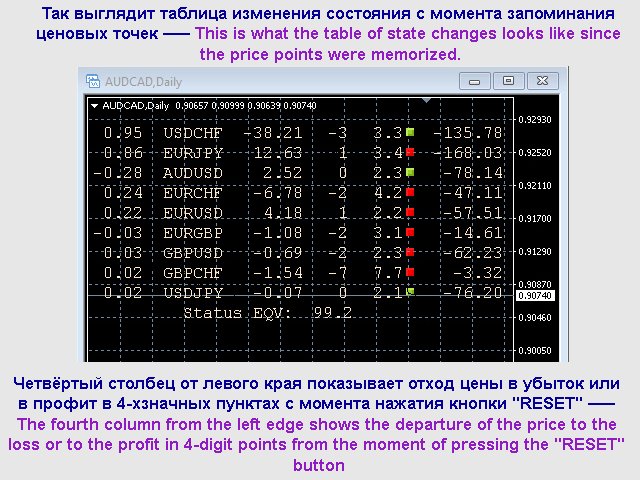Click the red indicator square beside EURJPY

[x=409, y=152]
